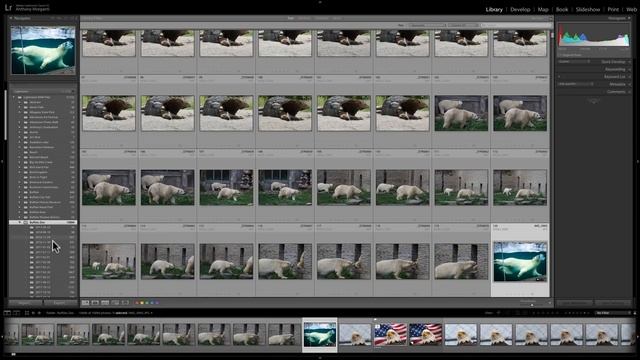Apply the yellow color label

[x=142, y=303]
